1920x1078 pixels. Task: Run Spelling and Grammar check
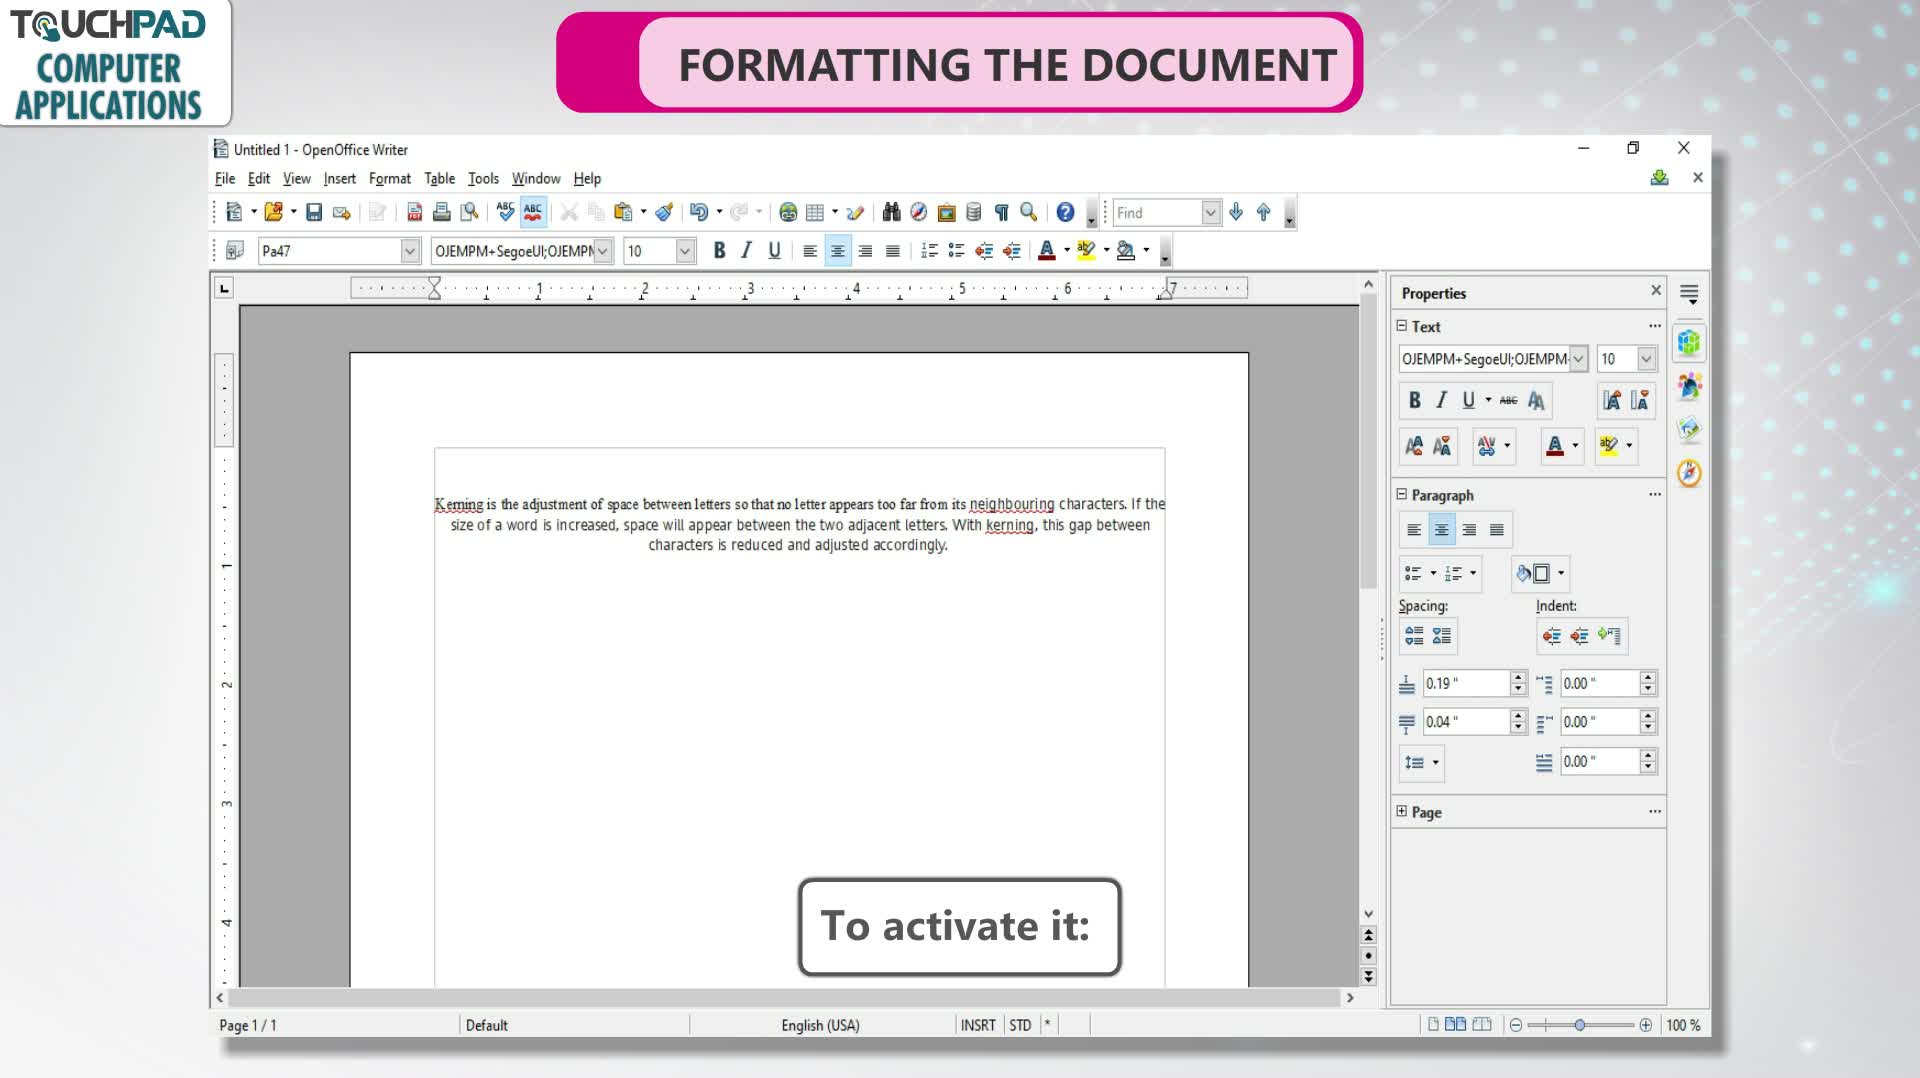(x=505, y=212)
